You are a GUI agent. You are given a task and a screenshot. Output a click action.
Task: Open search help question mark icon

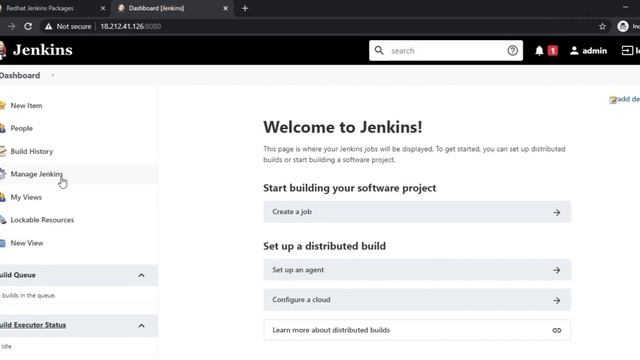point(513,51)
